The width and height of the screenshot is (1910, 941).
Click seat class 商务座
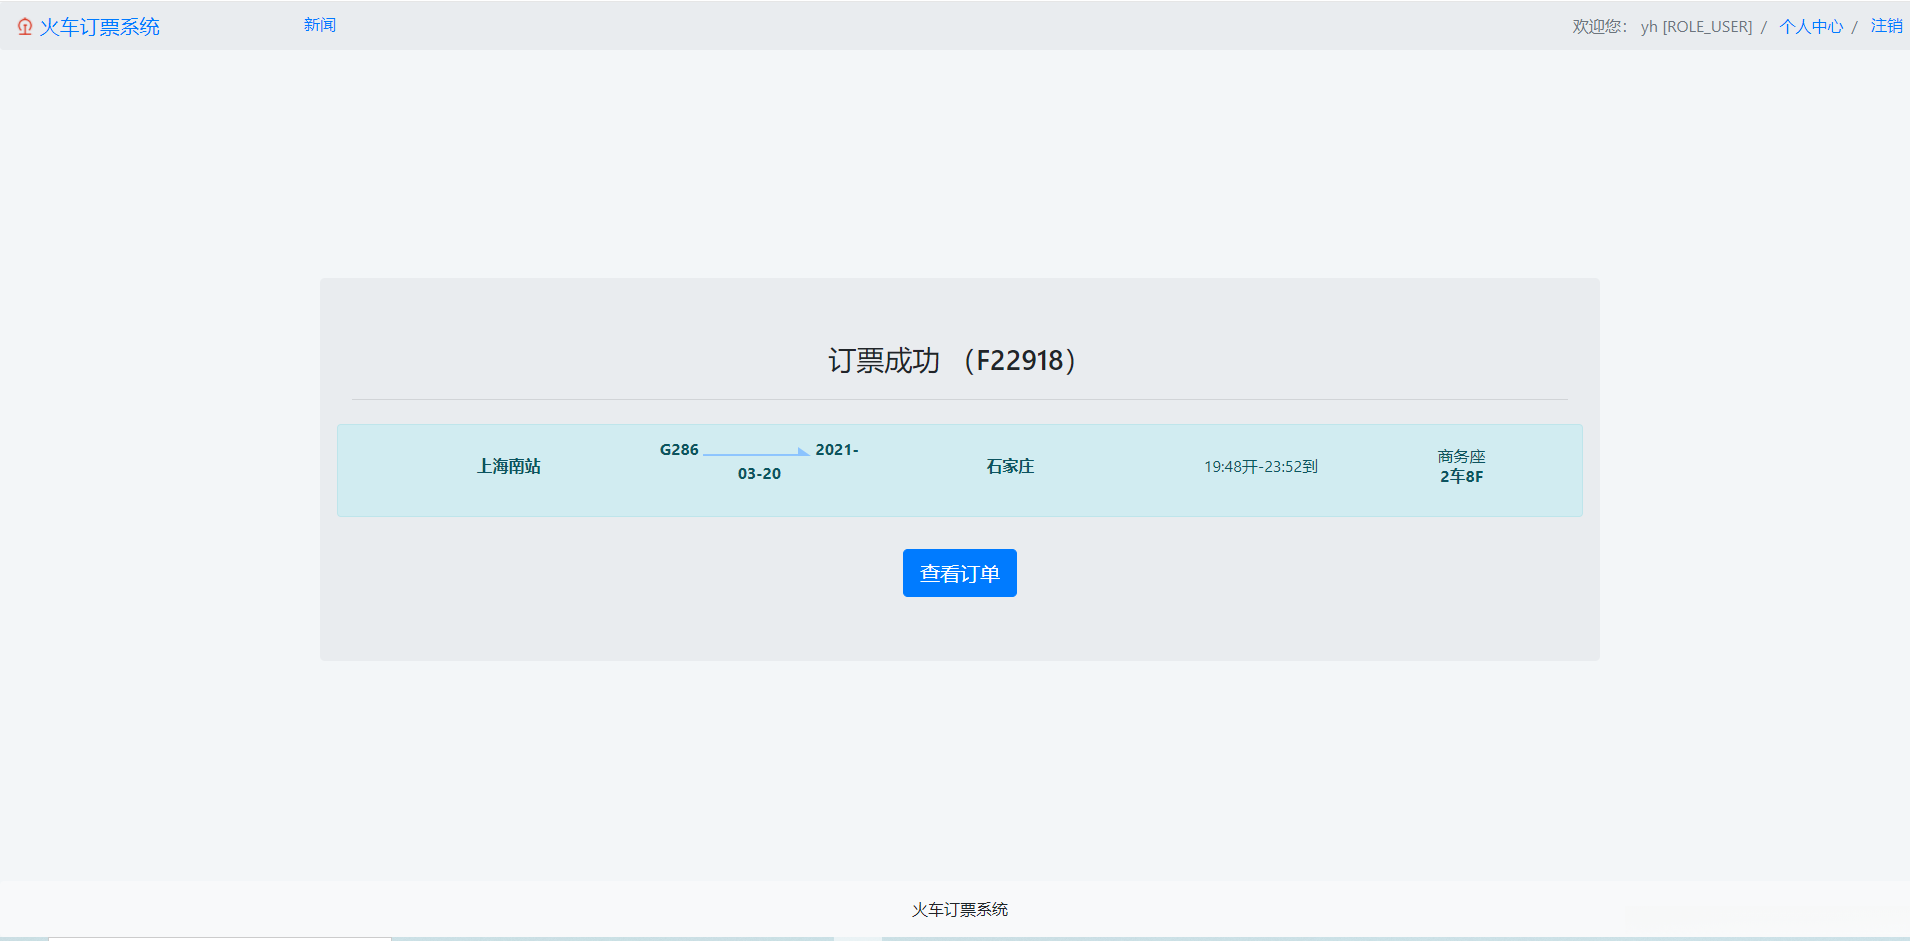click(1462, 457)
